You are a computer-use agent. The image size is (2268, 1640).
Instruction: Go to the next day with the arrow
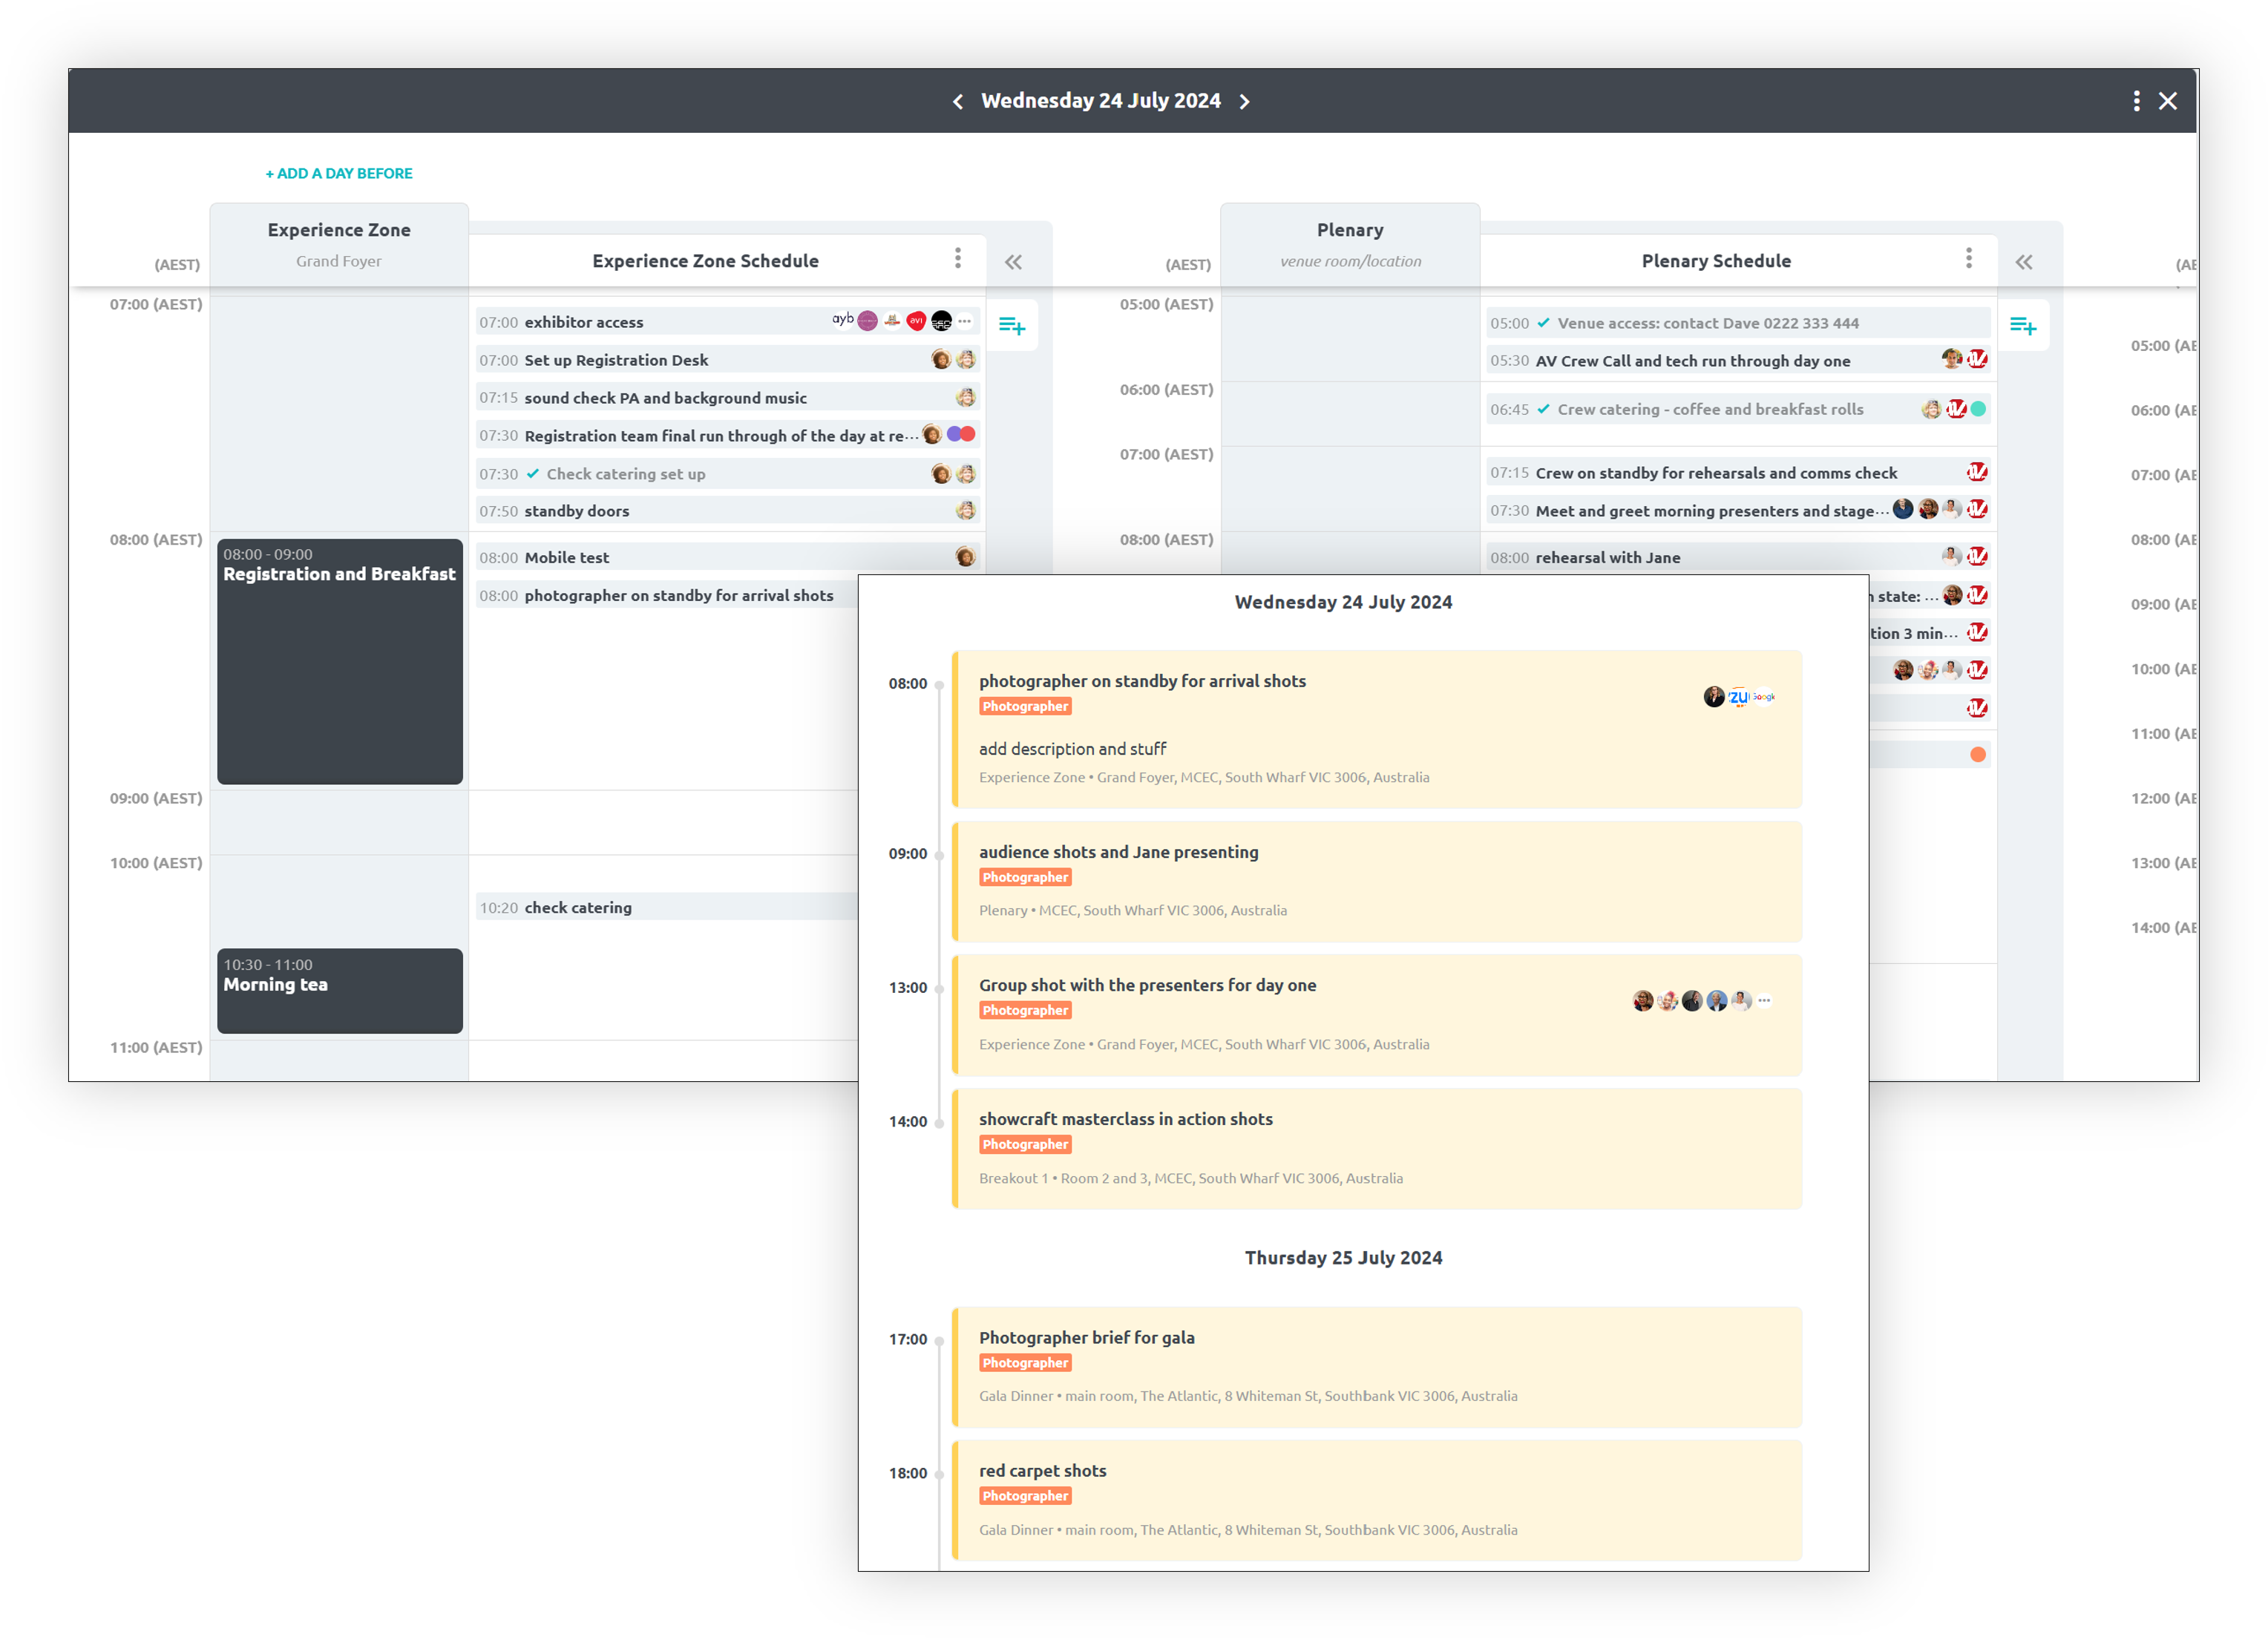tap(1245, 100)
